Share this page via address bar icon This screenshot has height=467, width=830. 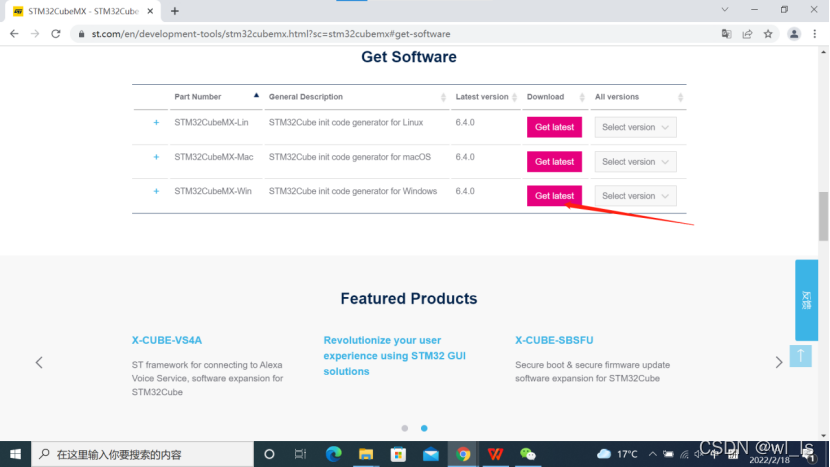(x=747, y=34)
